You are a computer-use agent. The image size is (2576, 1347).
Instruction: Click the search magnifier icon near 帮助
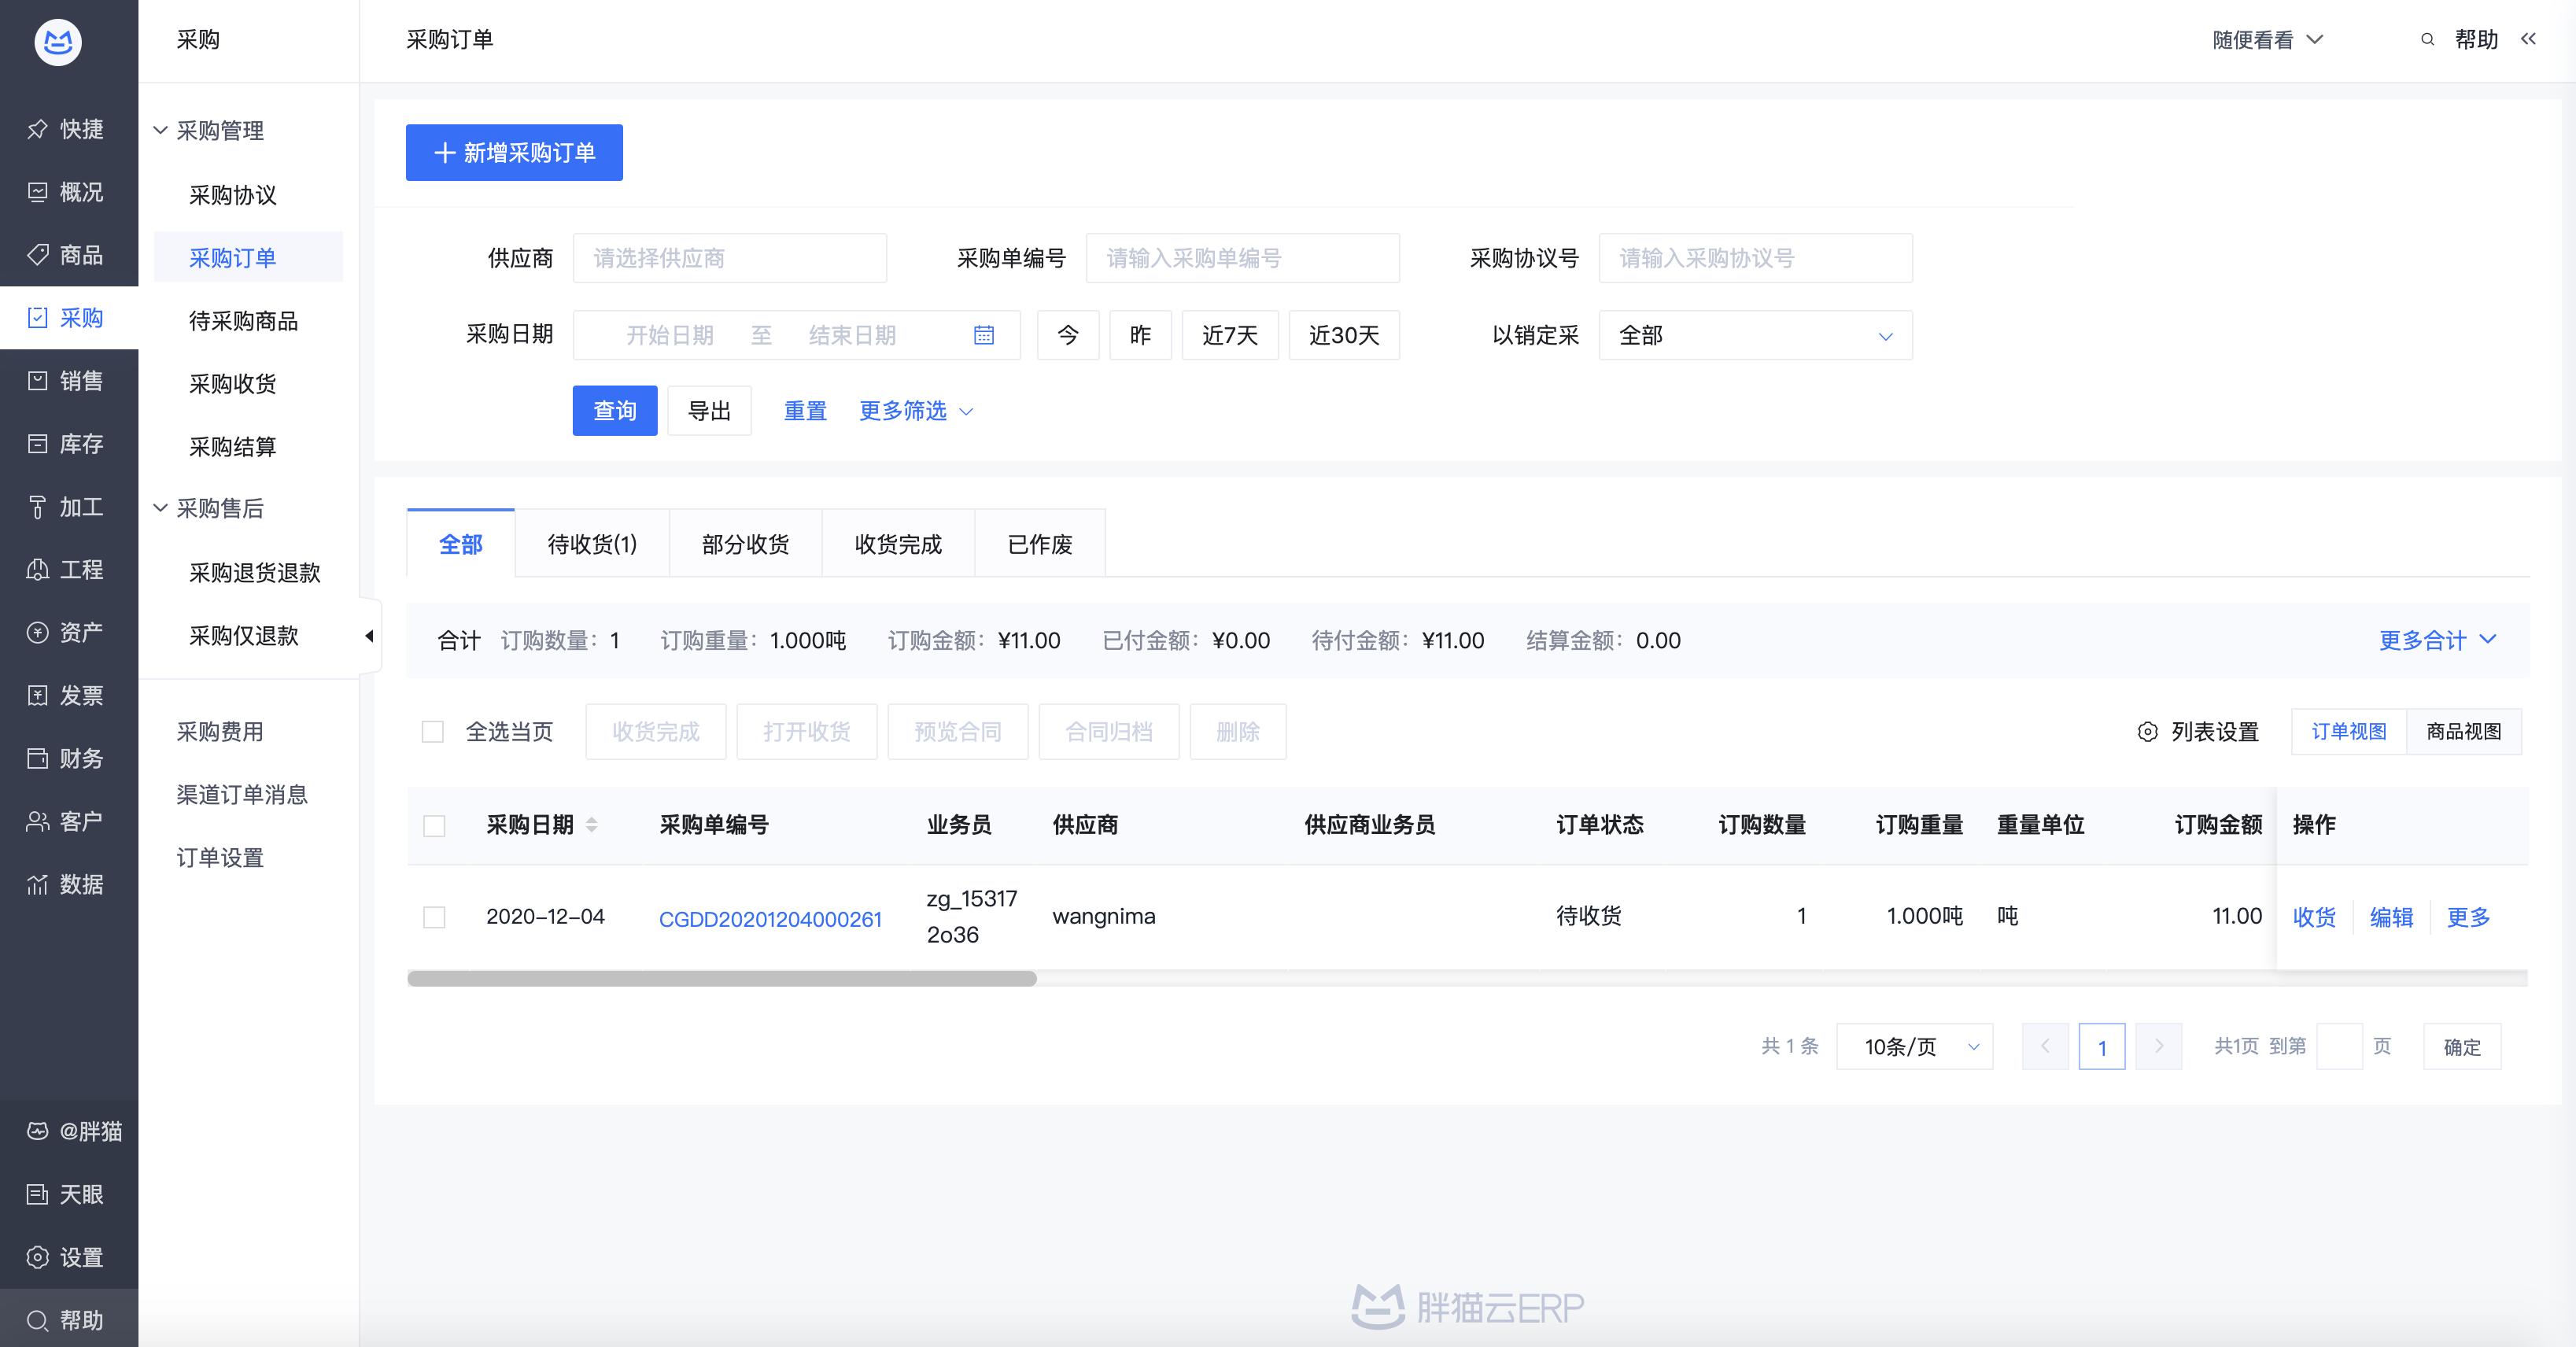[2427, 39]
